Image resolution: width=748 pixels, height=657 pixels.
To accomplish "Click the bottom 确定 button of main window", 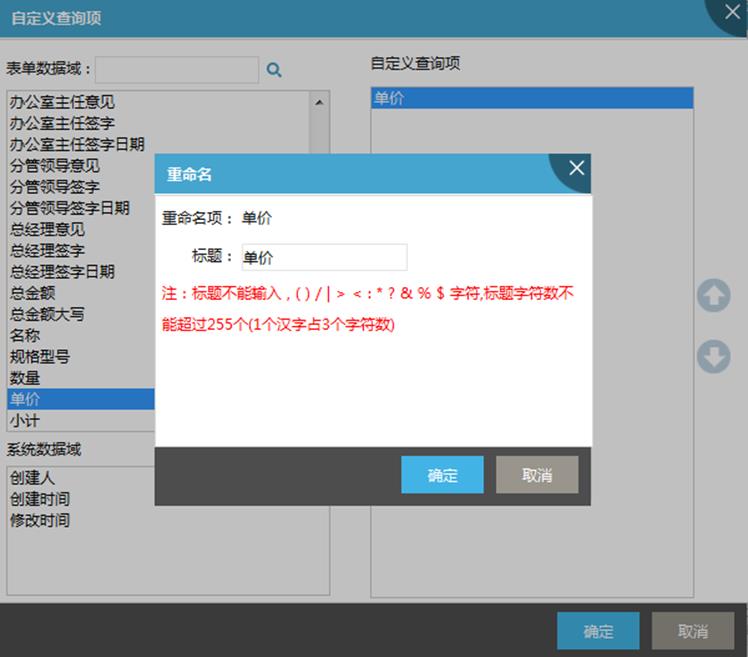I will (598, 631).
